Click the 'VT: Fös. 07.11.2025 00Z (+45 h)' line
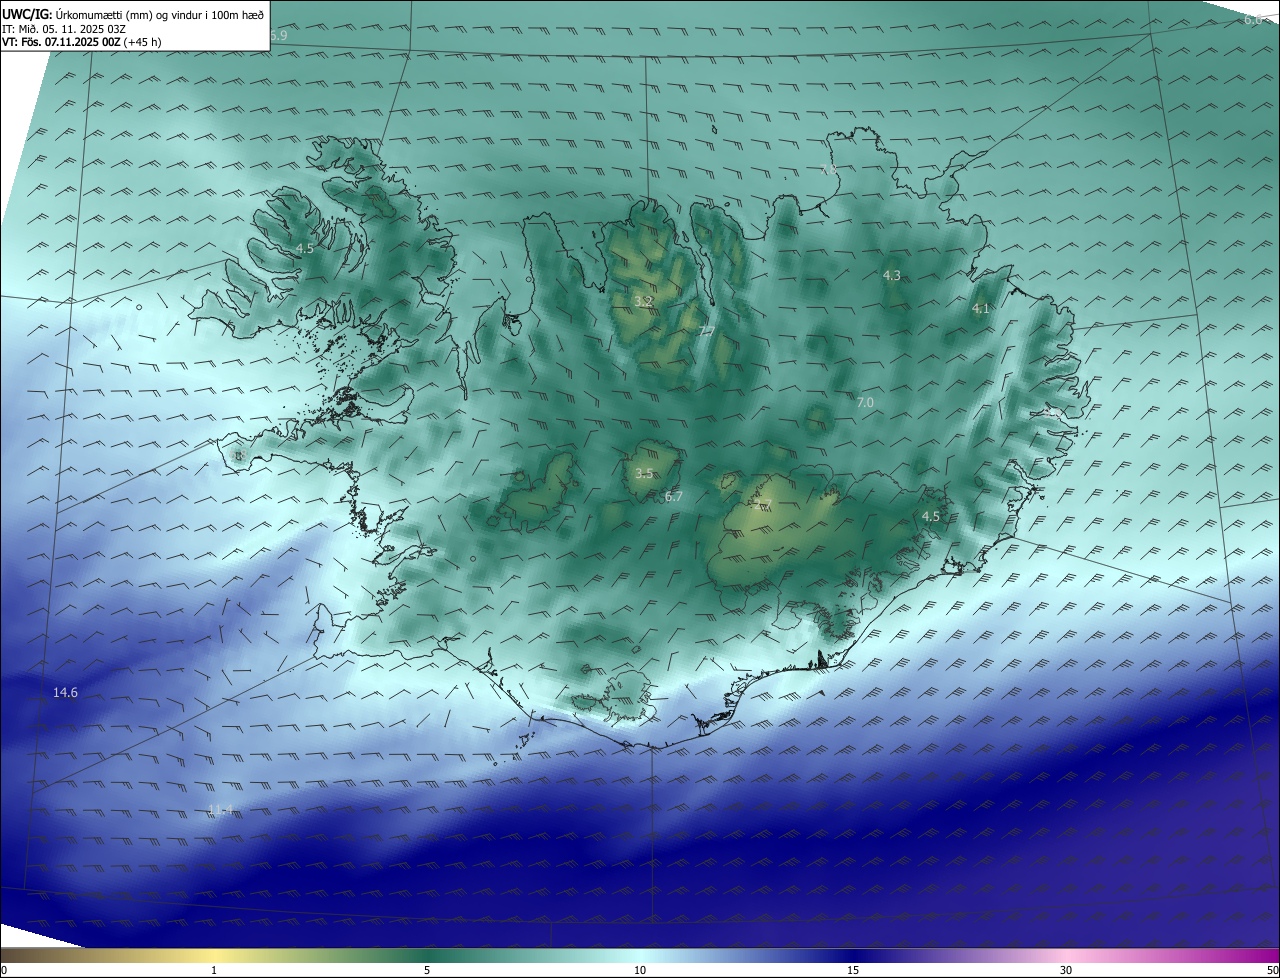The width and height of the screenshot is (1280, 978). (81, 42)
